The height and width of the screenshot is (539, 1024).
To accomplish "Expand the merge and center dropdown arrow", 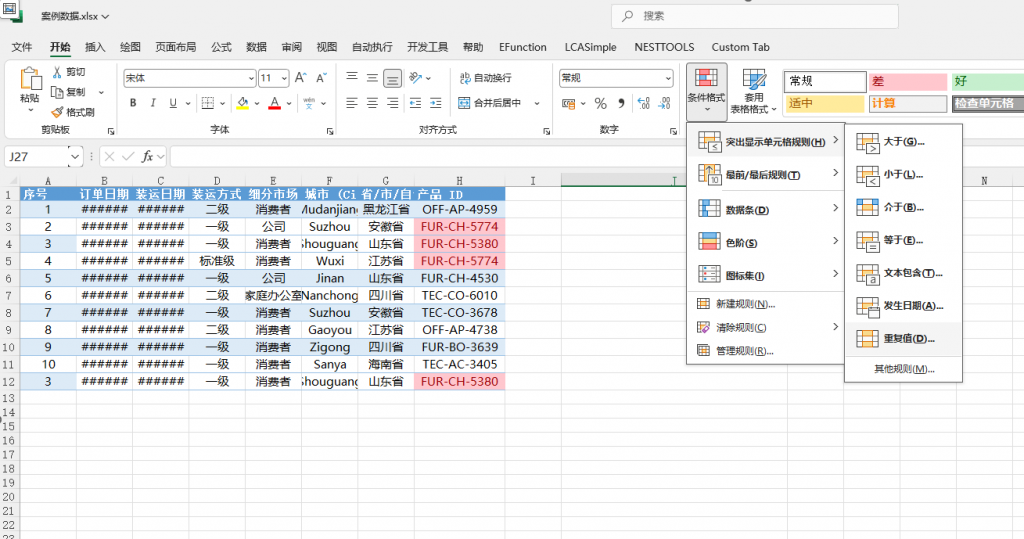I will point(537,103).
